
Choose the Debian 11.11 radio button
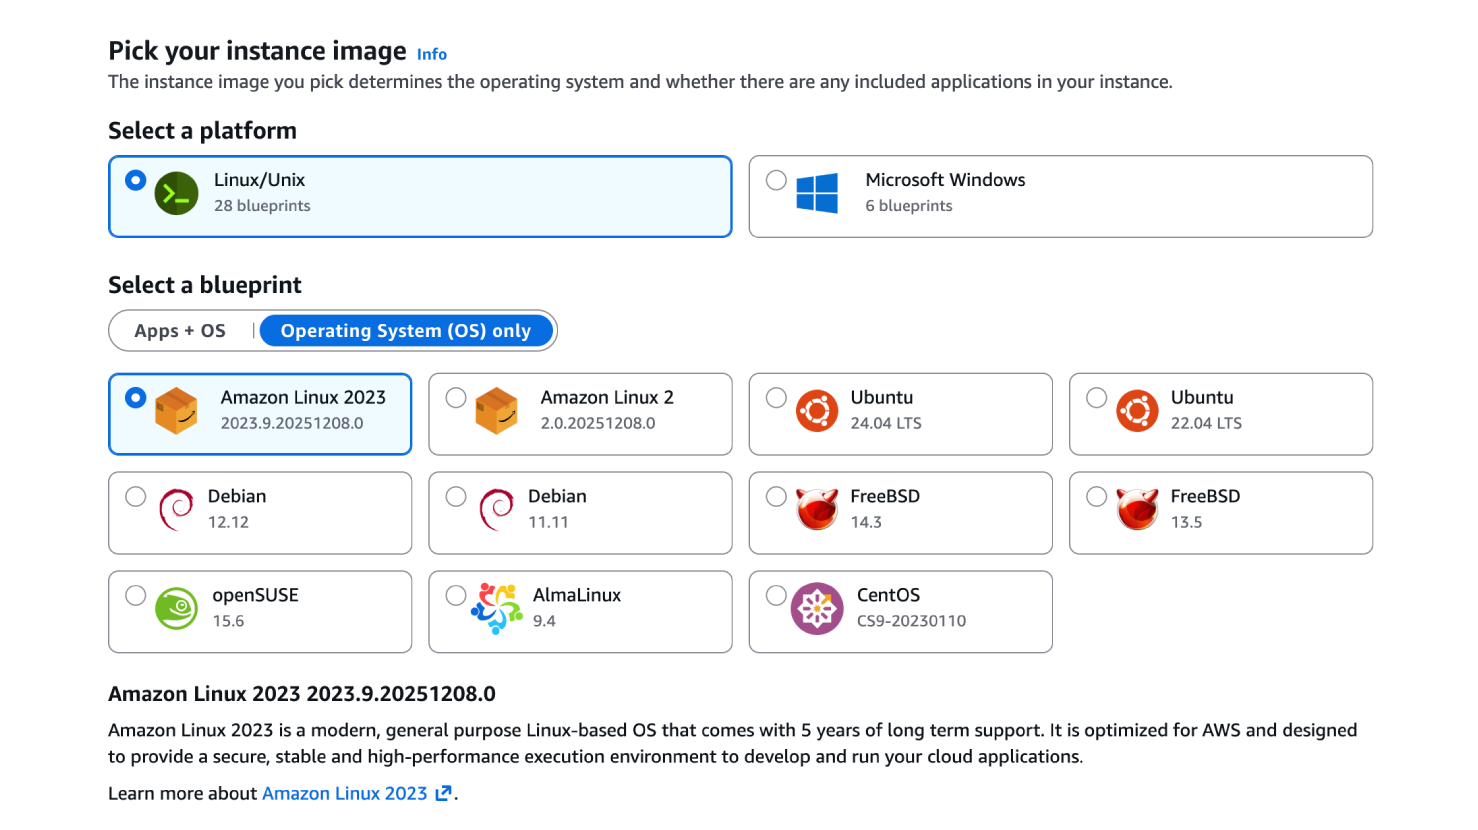pyautogui.click(x=456, y=497)
